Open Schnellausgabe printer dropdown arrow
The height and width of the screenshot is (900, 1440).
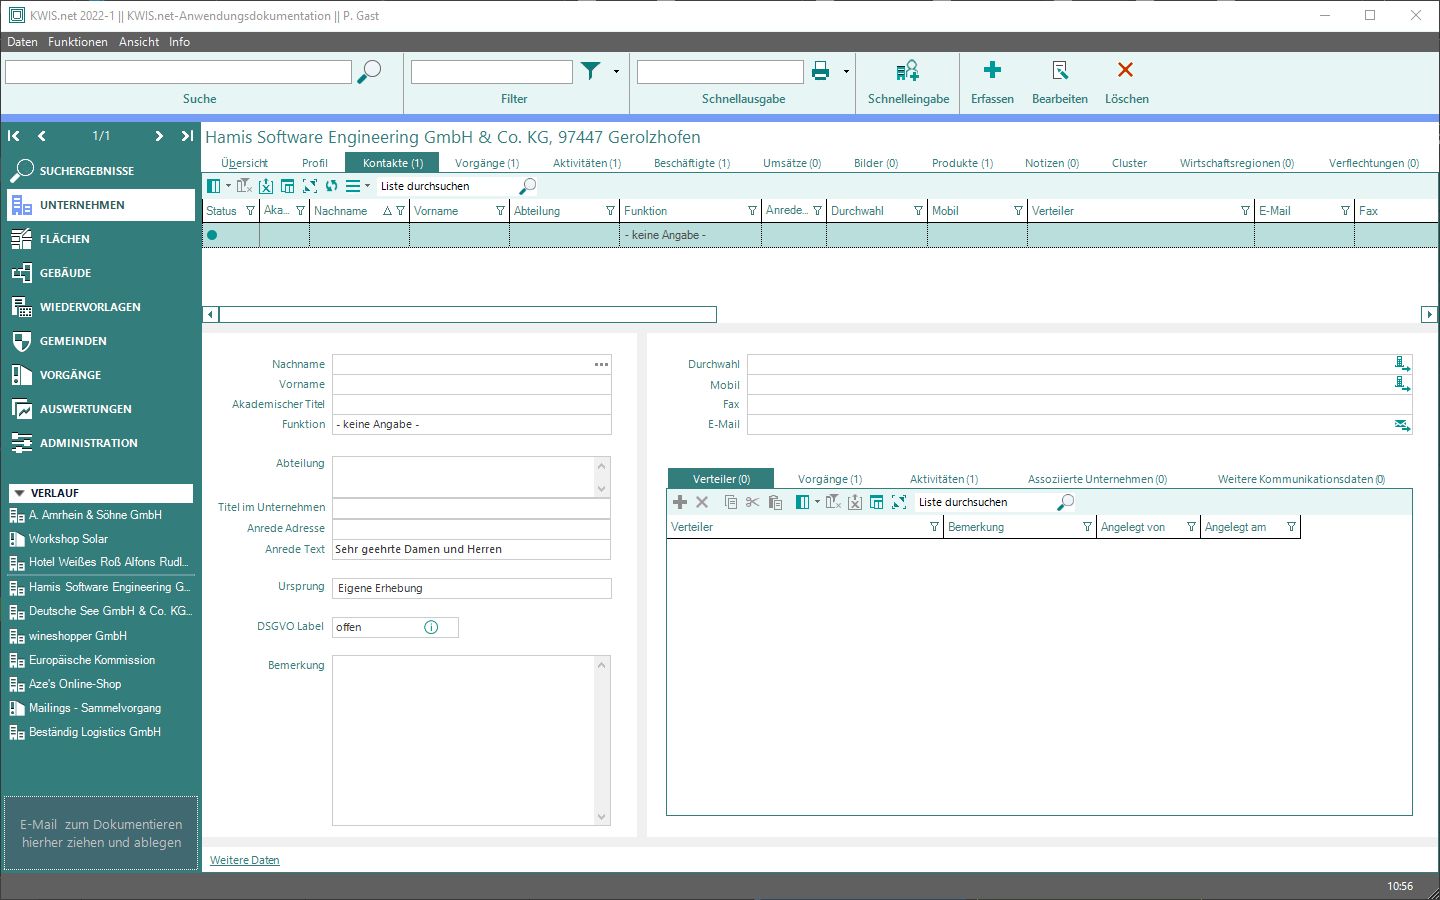pyautogui.click(x=846, y=72)
